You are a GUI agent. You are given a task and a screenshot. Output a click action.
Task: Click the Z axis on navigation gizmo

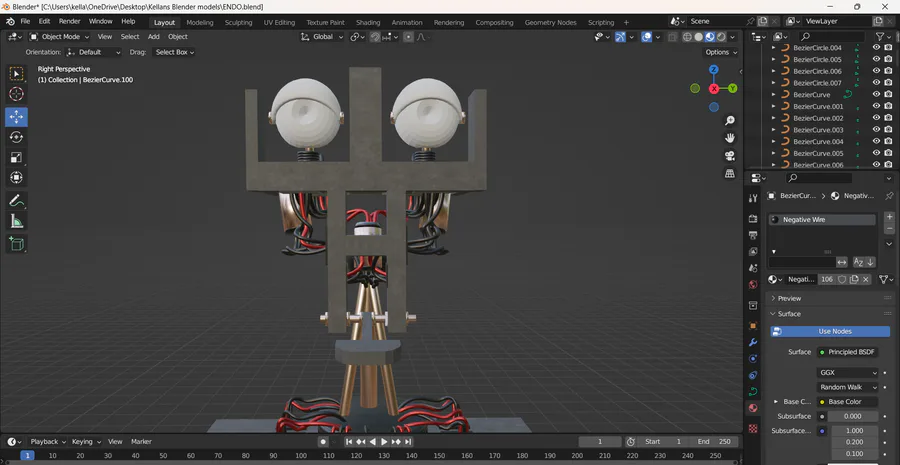coord(713,69)
